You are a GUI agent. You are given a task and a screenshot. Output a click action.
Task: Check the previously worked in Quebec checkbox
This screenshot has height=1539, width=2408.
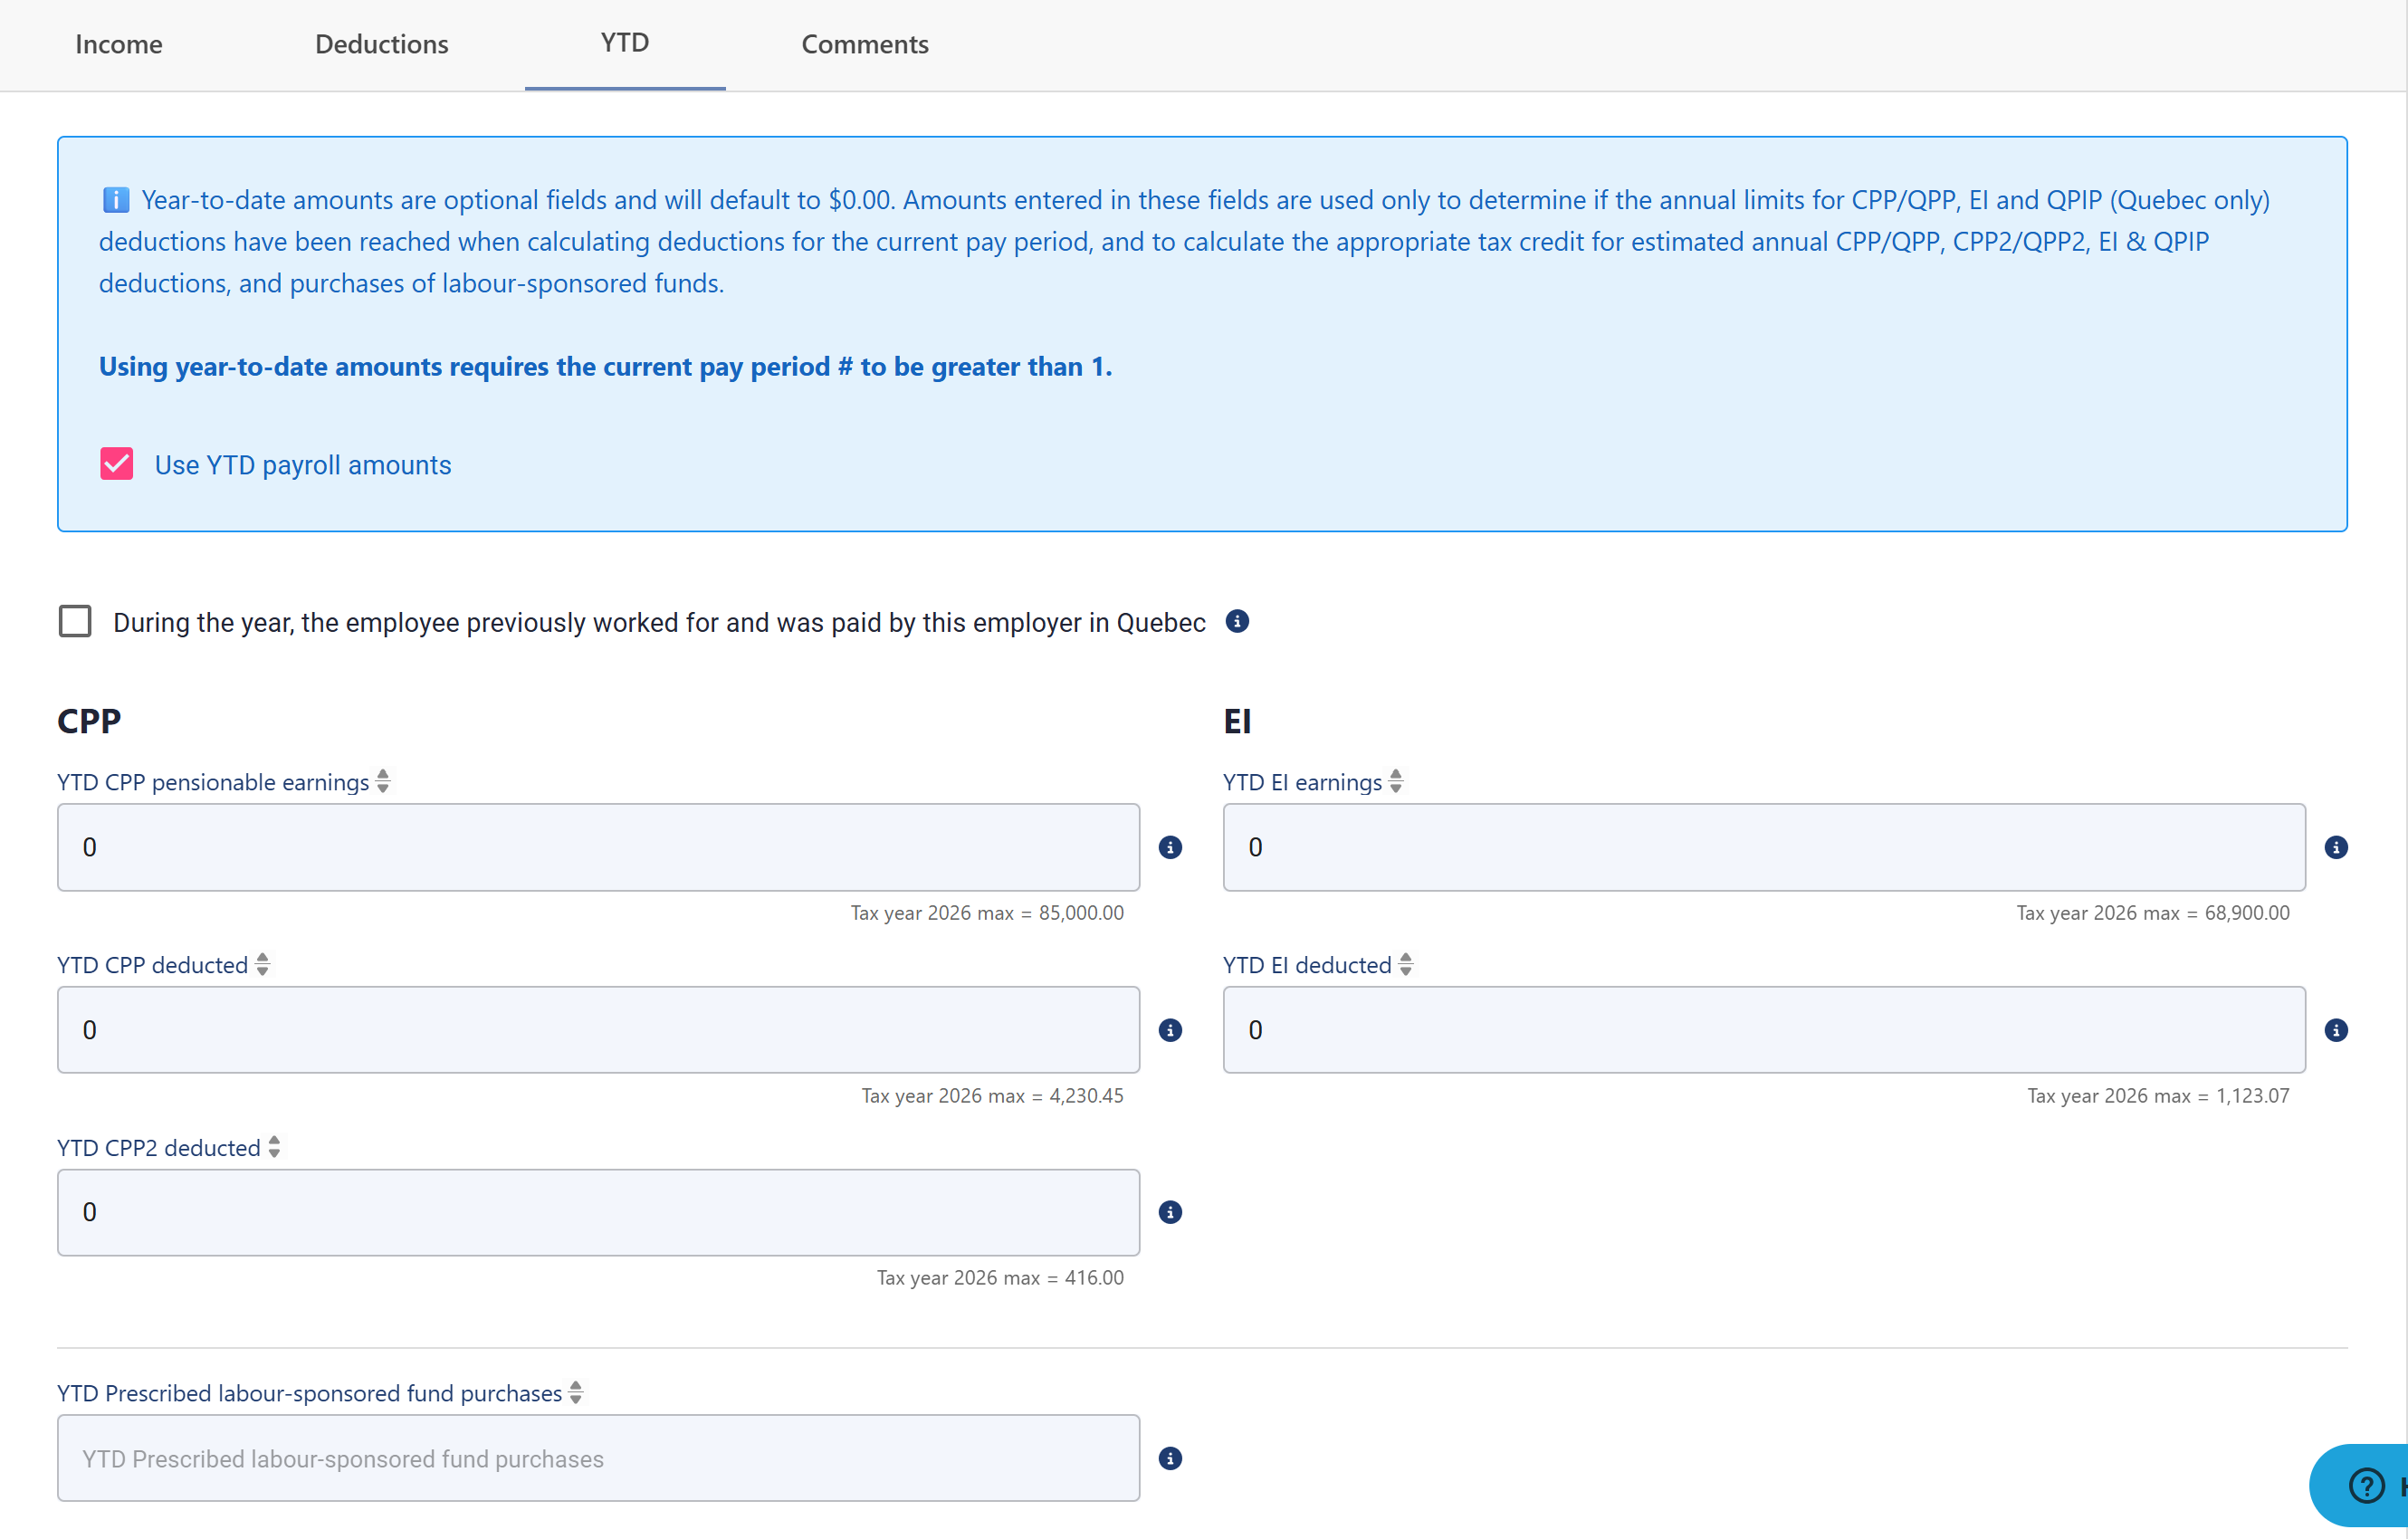pos(75,621)
